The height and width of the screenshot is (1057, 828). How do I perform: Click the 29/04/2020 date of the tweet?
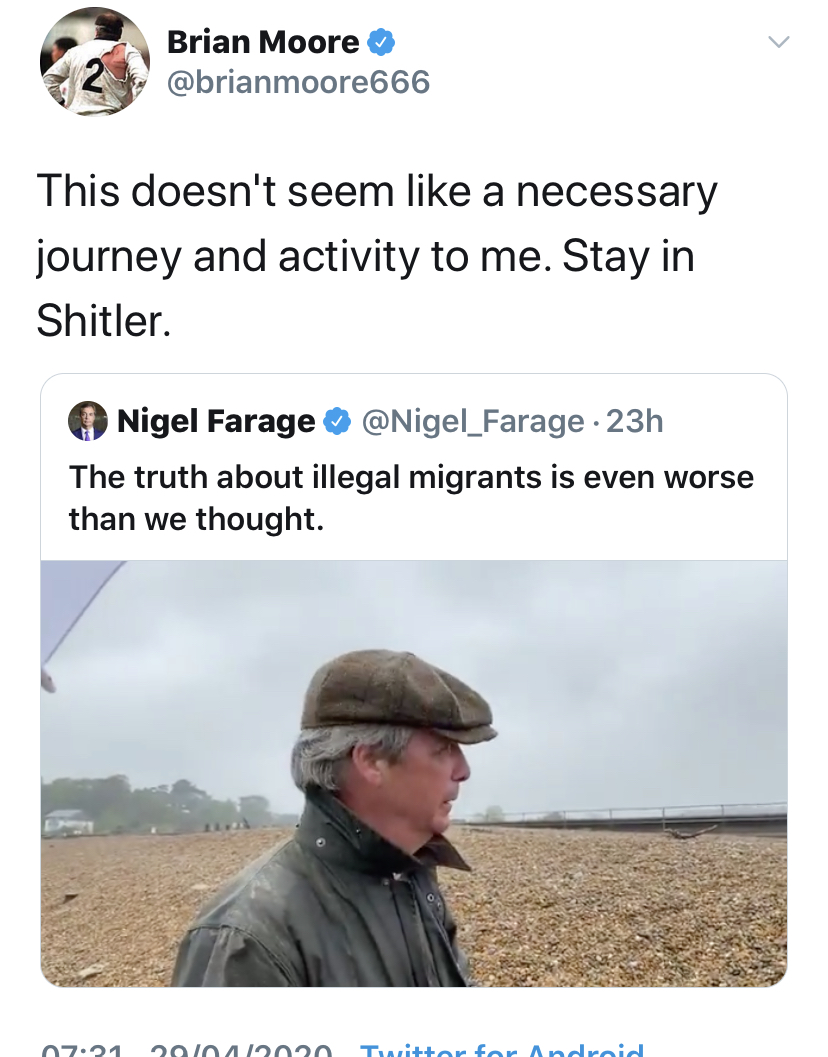tap(240, 1050)
